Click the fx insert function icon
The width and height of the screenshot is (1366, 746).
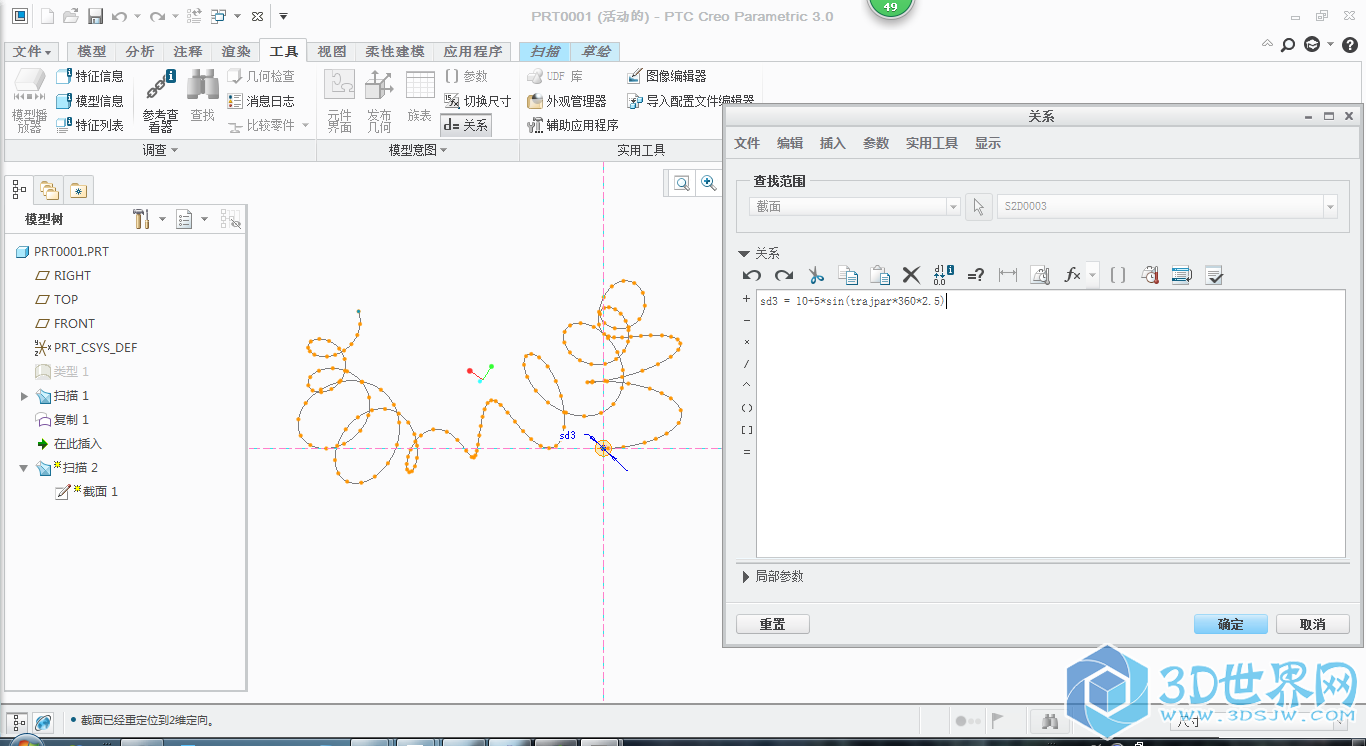[x=1072, y=275]
